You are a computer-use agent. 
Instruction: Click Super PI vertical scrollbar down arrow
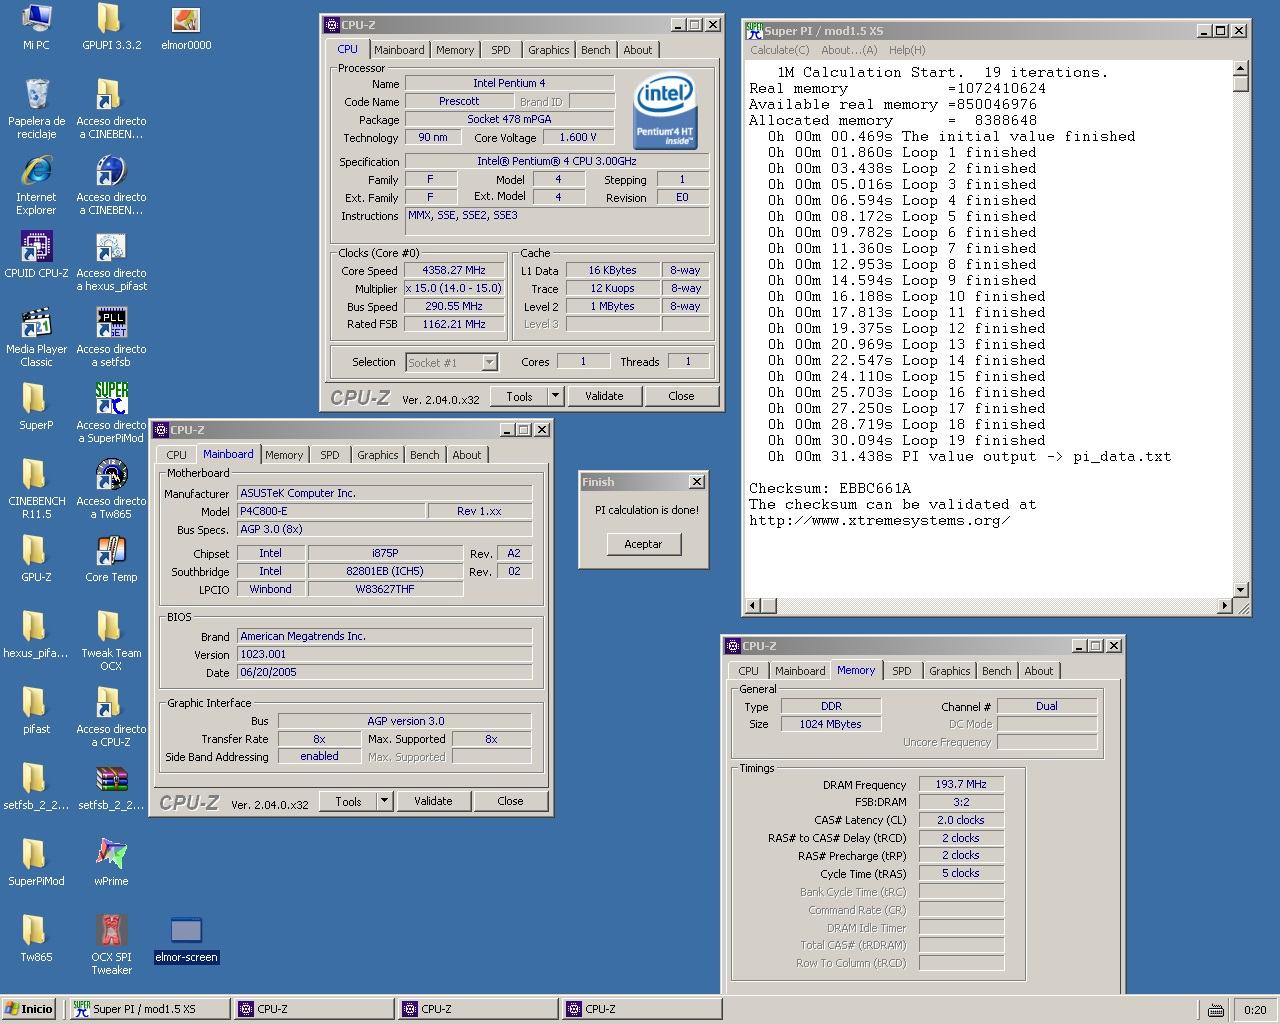[x=1241, y=590]
